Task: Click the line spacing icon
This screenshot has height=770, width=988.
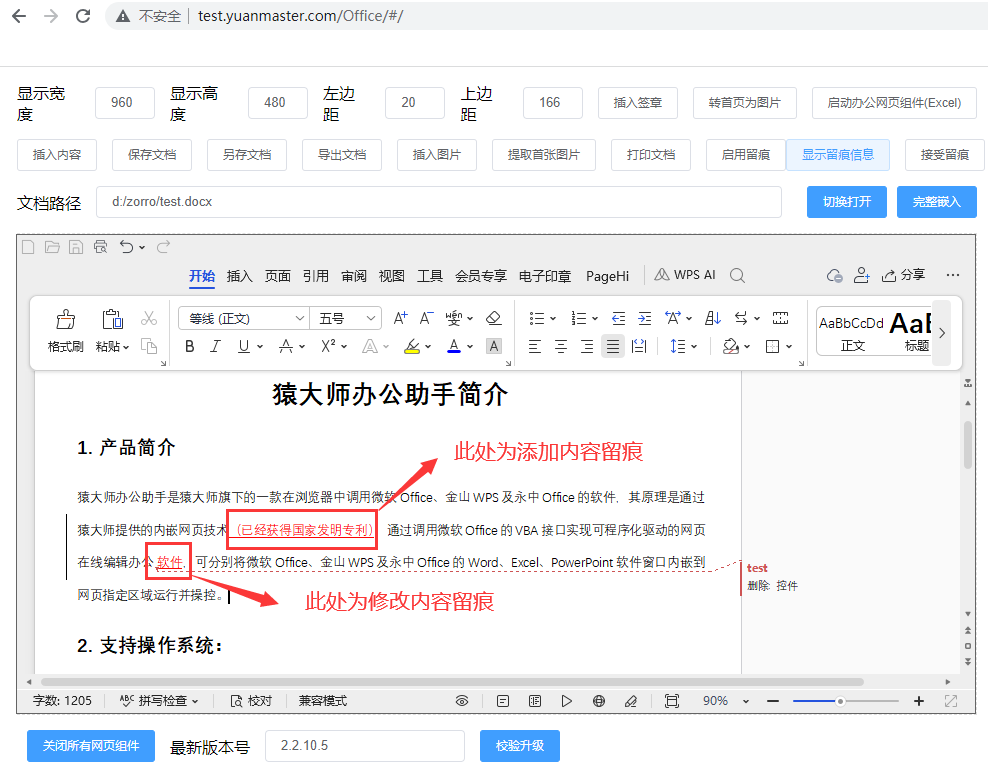Action: 677,346
